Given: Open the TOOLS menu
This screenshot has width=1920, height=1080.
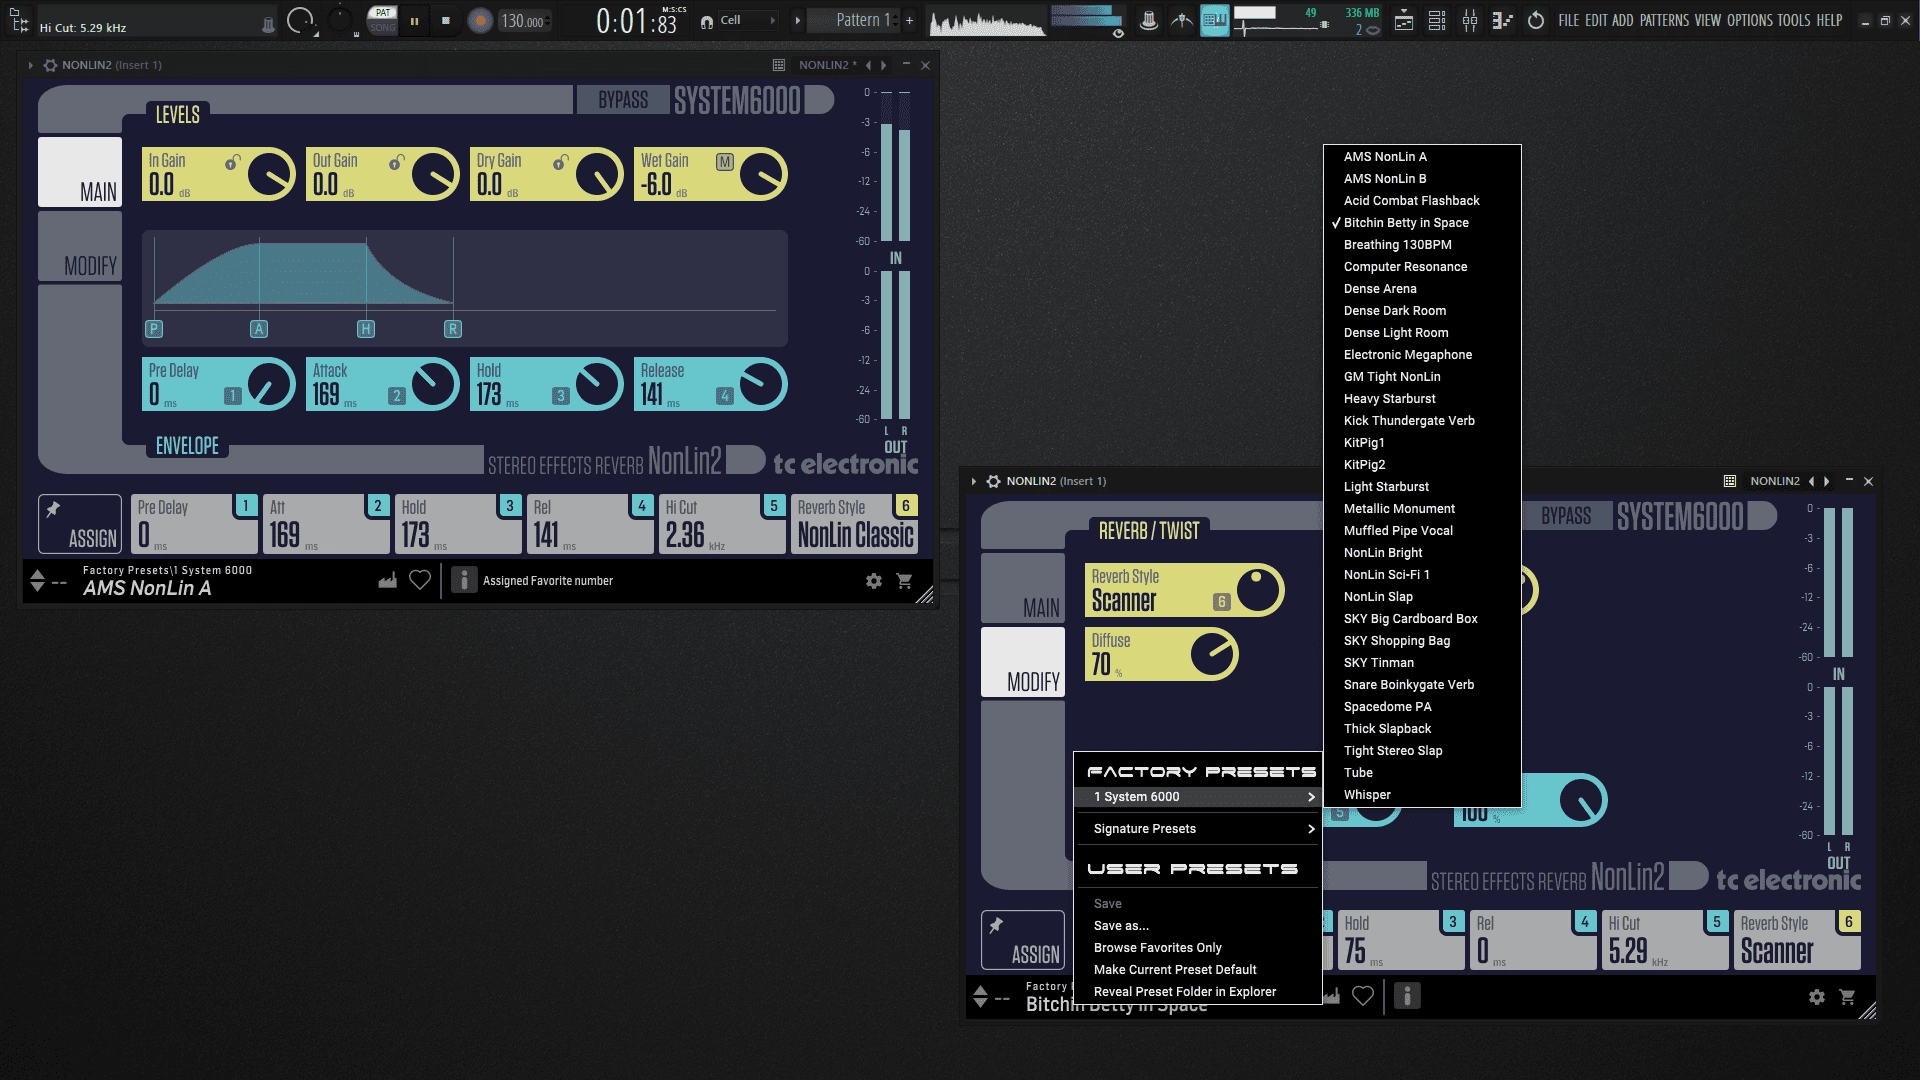Looking at the screenshot, I should click(x=1794, y=20).
